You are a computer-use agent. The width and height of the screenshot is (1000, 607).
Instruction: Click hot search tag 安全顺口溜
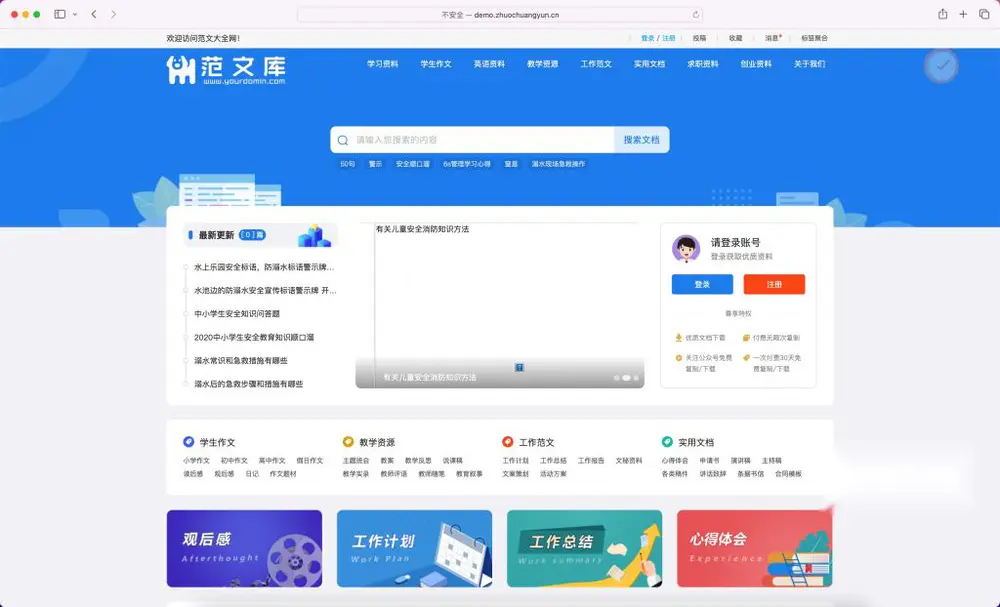point(413,164)
